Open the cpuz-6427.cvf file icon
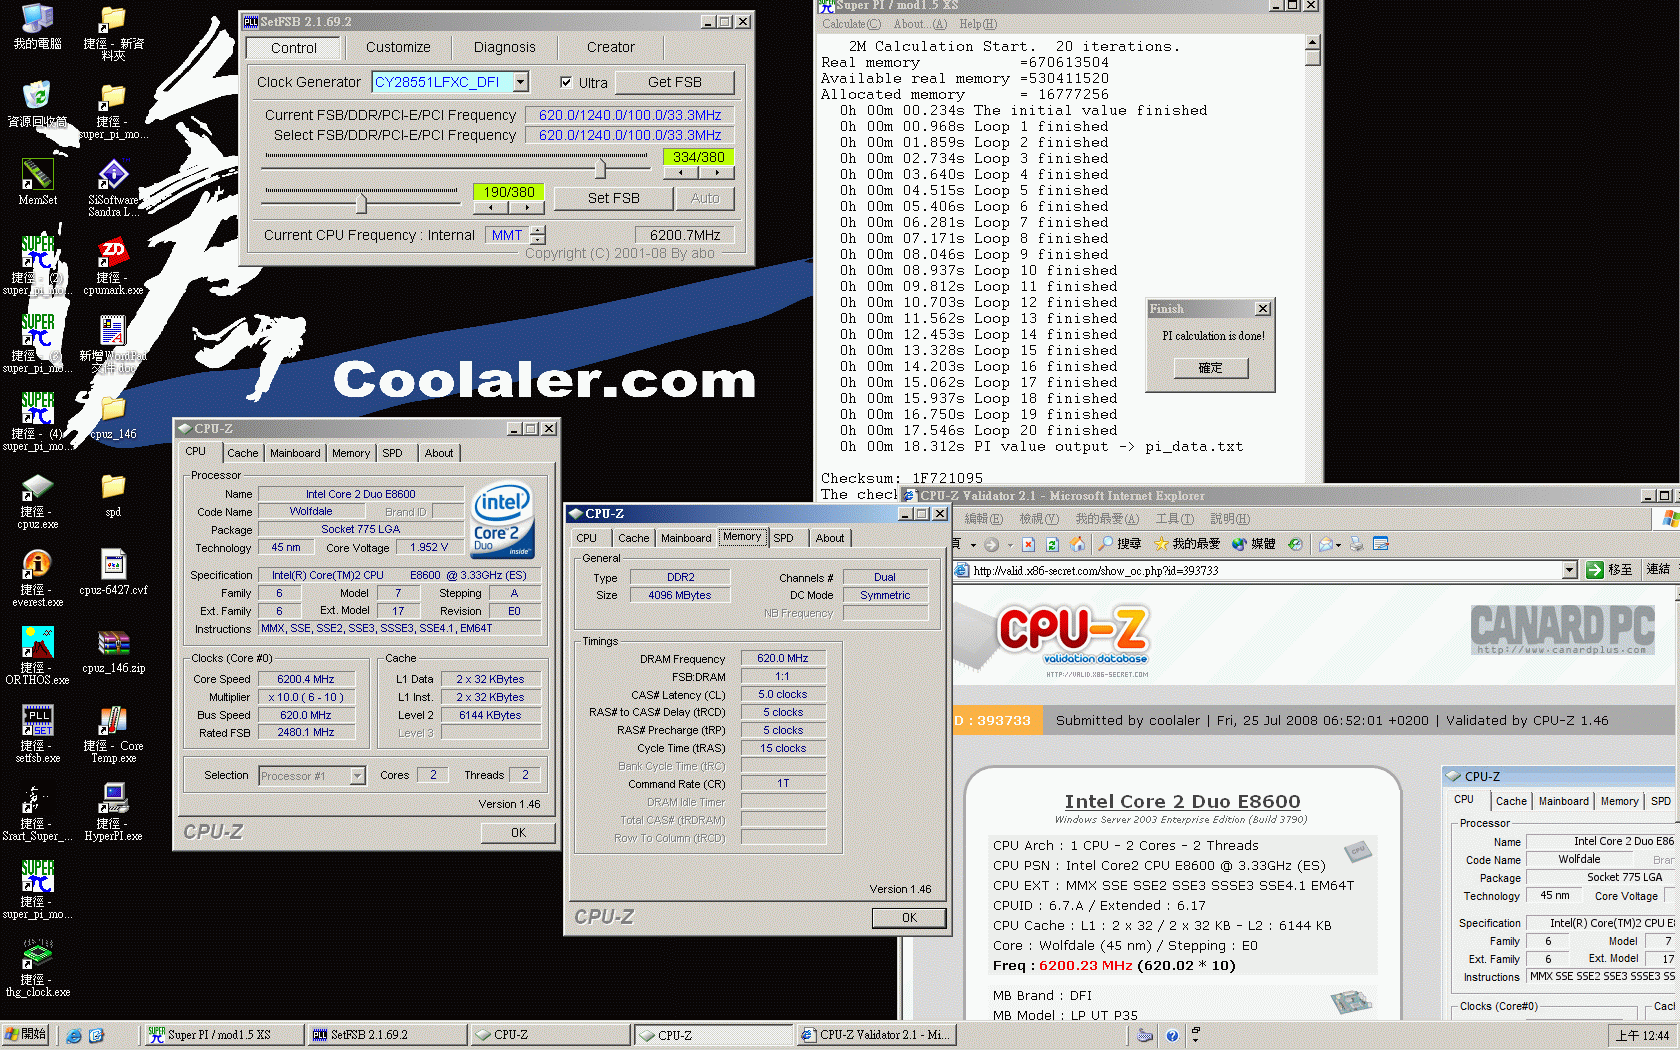 pos(113,564)
